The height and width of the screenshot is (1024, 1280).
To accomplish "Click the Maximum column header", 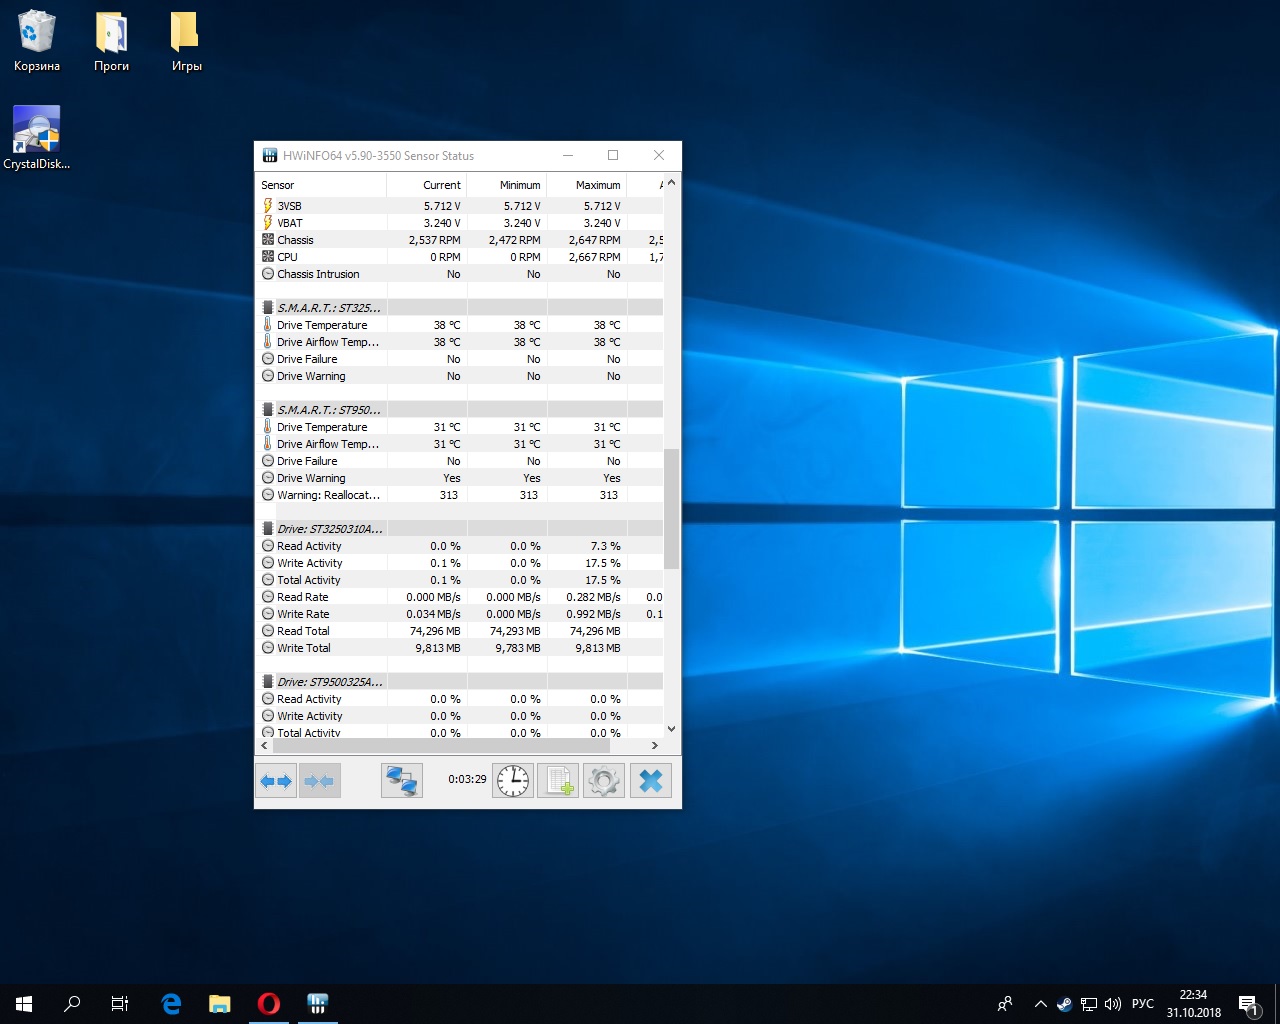I will click(587, 185).
